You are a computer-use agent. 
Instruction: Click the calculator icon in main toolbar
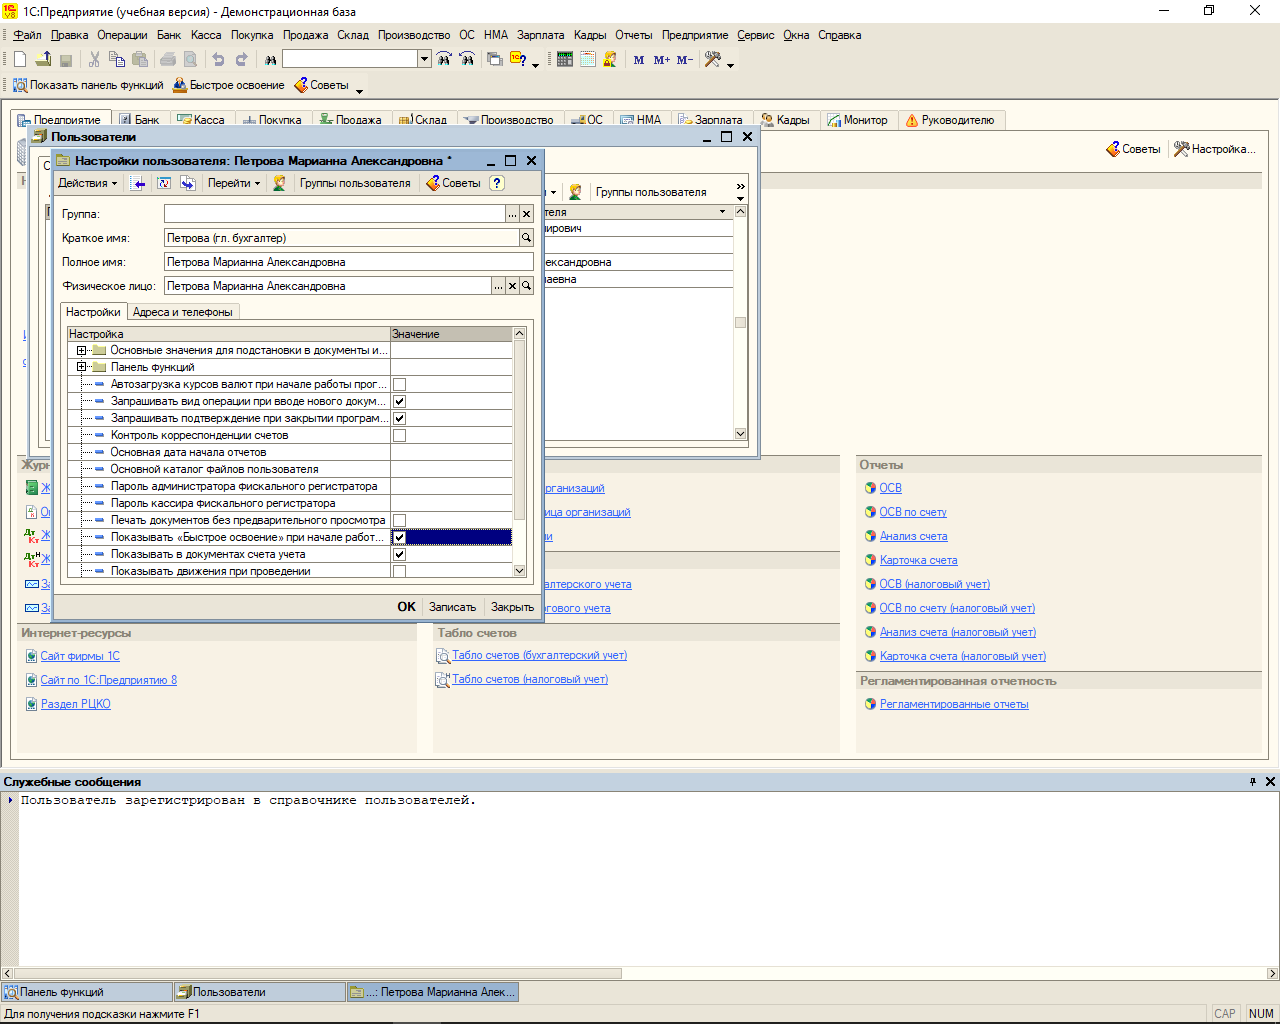coord(565,60)
